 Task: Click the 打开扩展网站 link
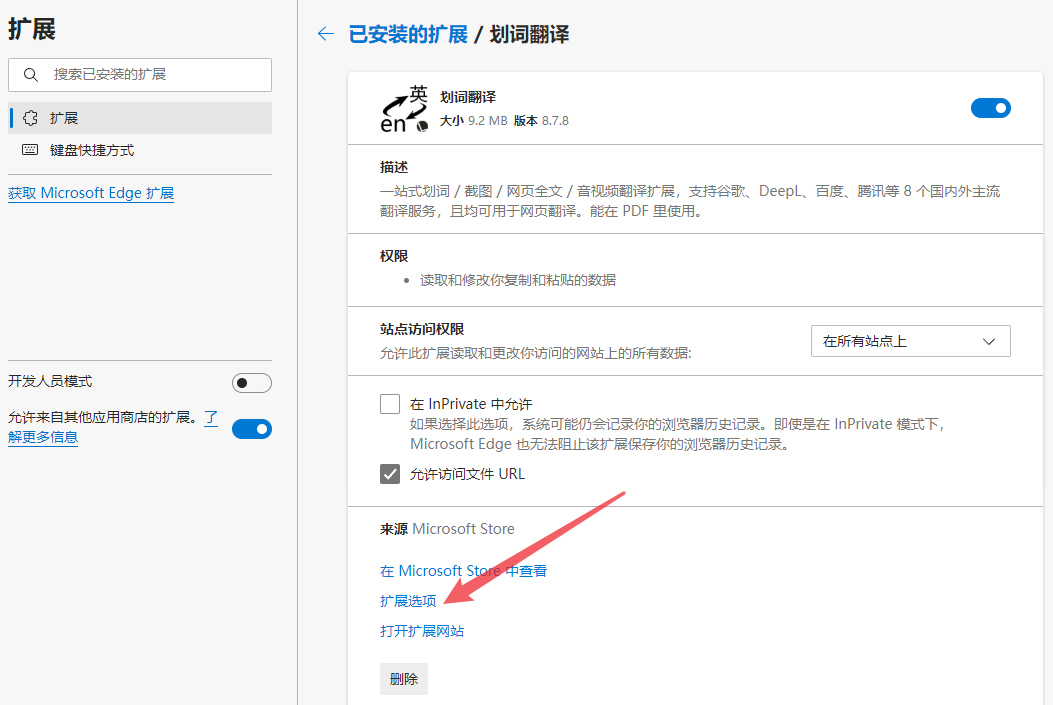tap(422, 631)
